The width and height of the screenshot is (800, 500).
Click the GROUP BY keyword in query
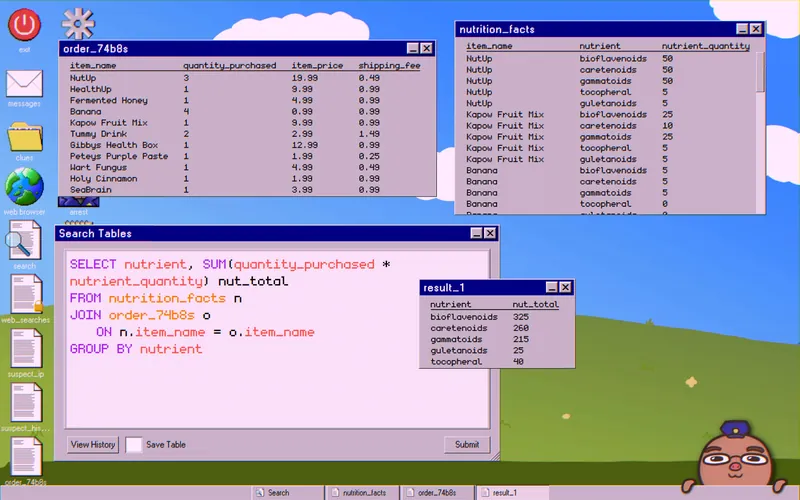[101, 349]
